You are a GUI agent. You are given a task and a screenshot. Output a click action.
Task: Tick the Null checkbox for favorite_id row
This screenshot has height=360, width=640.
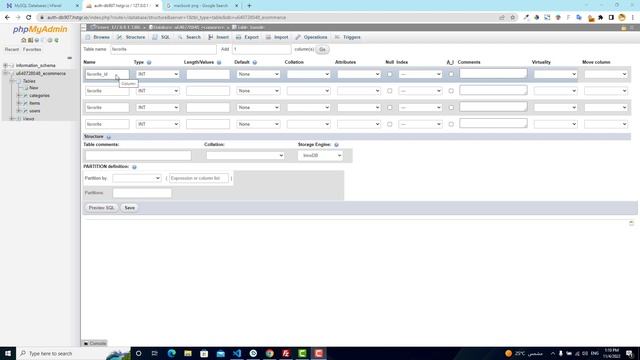tap(389, 74)
